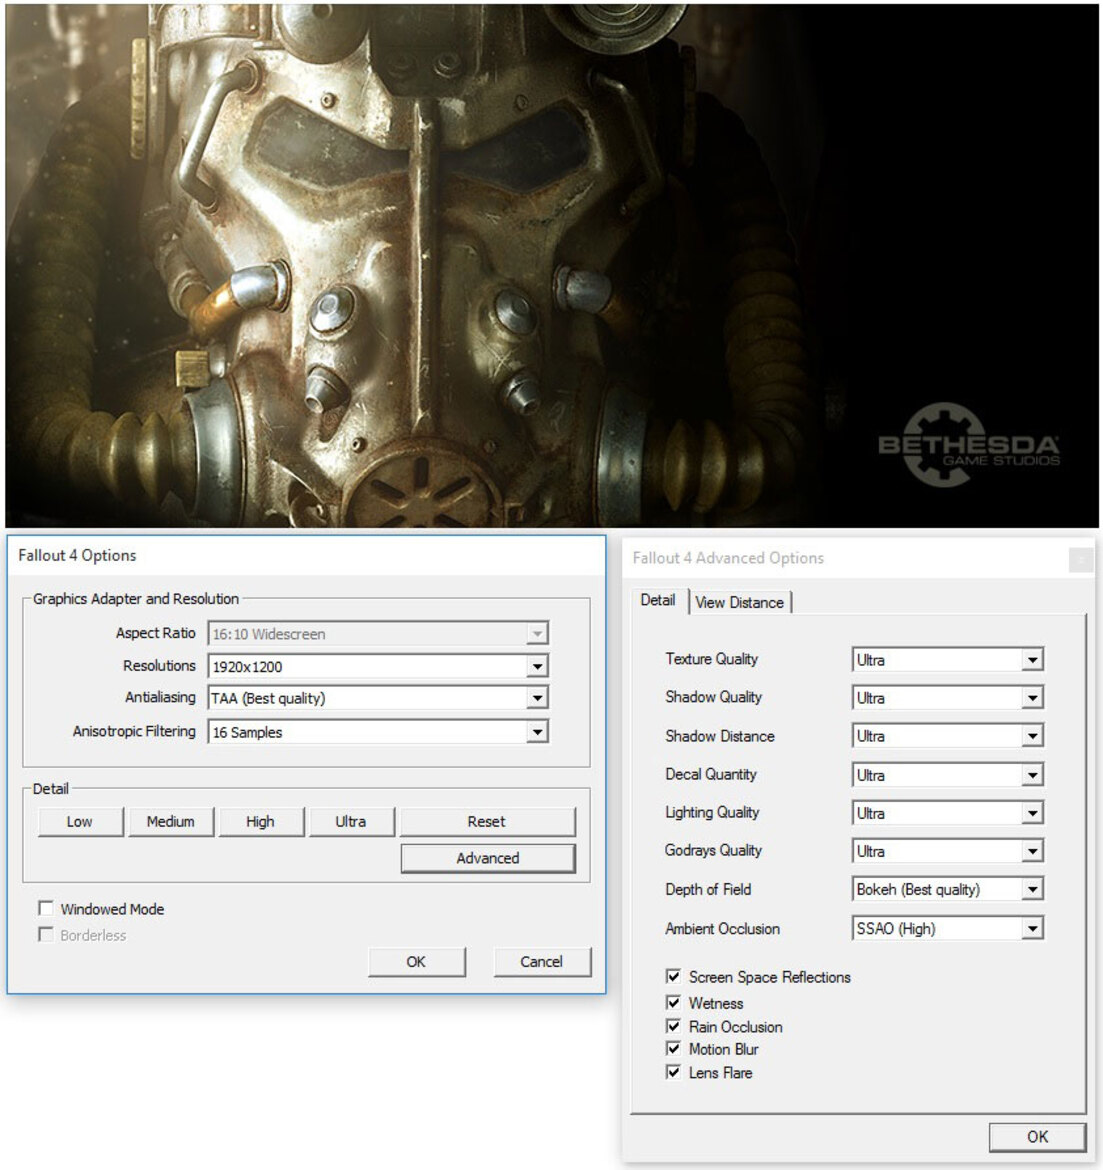Open the Resolutions dropdown showing 1920x1200
This screenshot has height=1170, width=1103.
378,666
